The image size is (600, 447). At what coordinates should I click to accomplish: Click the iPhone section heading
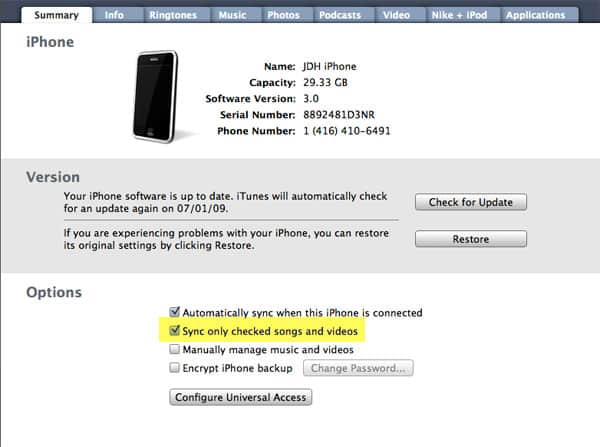(x=50, y=42)
